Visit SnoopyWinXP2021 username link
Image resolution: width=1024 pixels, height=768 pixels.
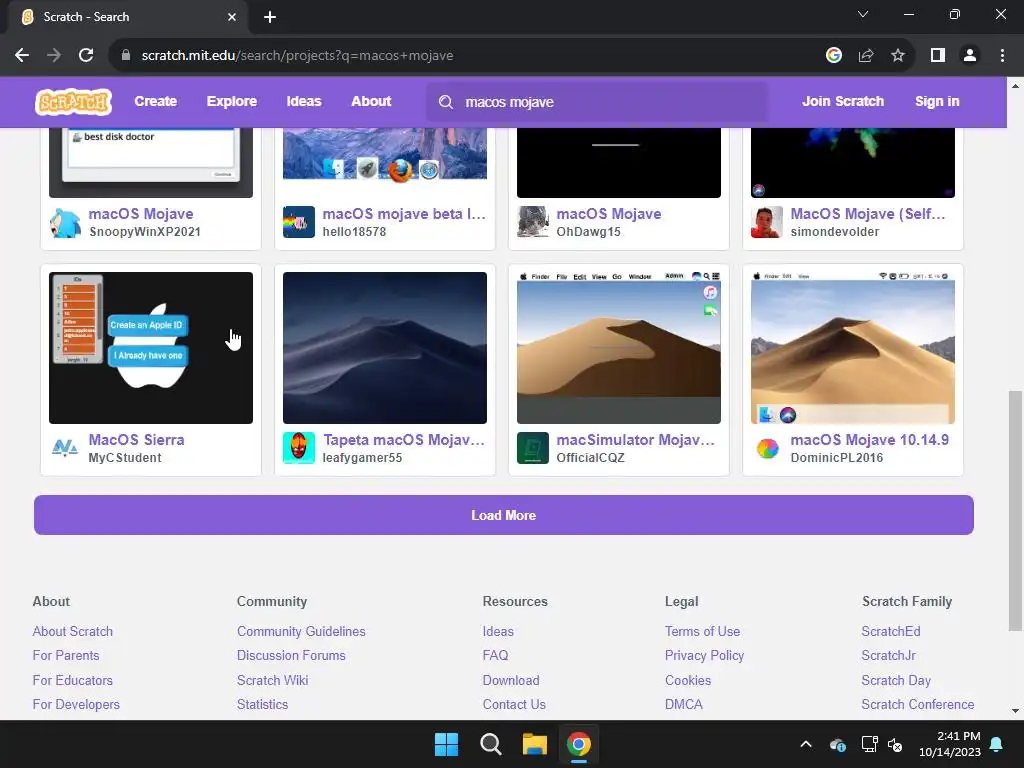144,232
